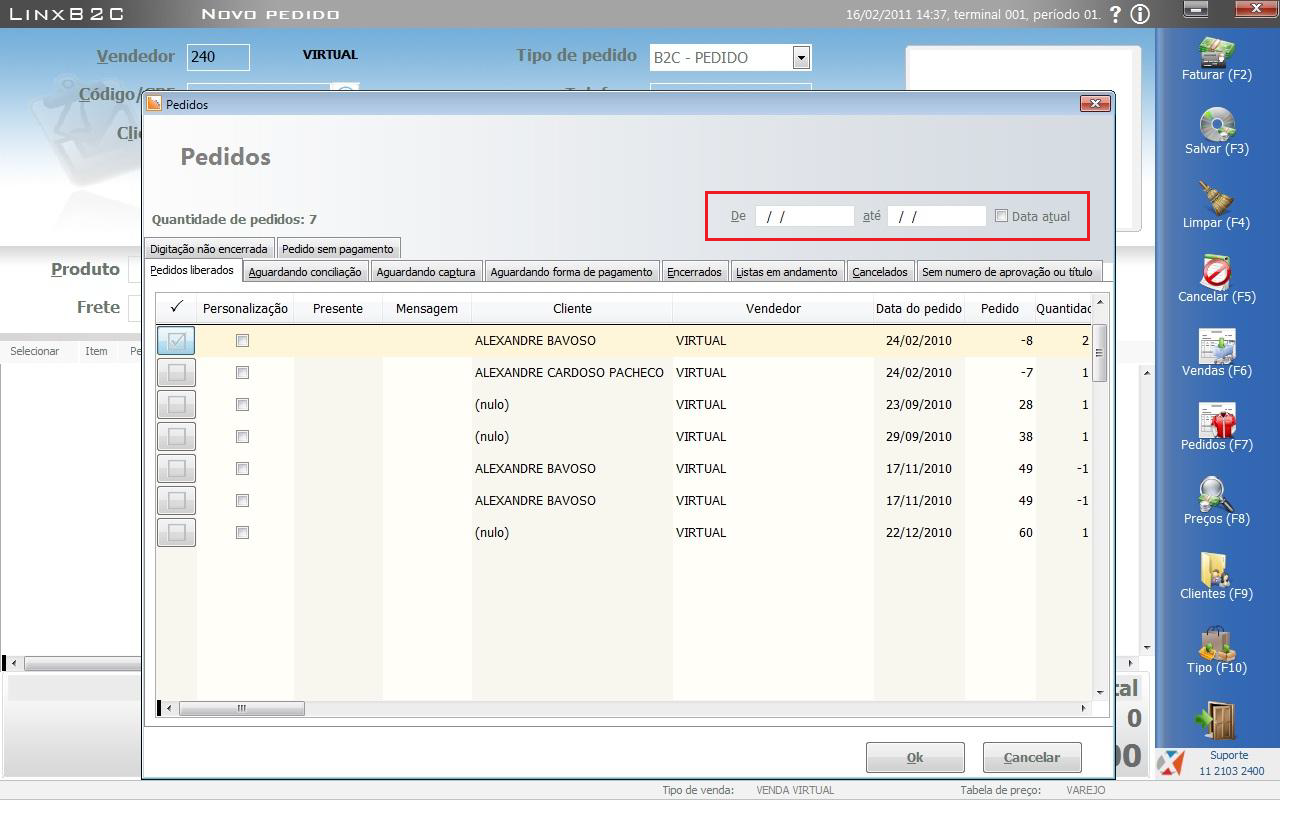Click the horizontal scrollbar thumb in grid

pos(241,709)
